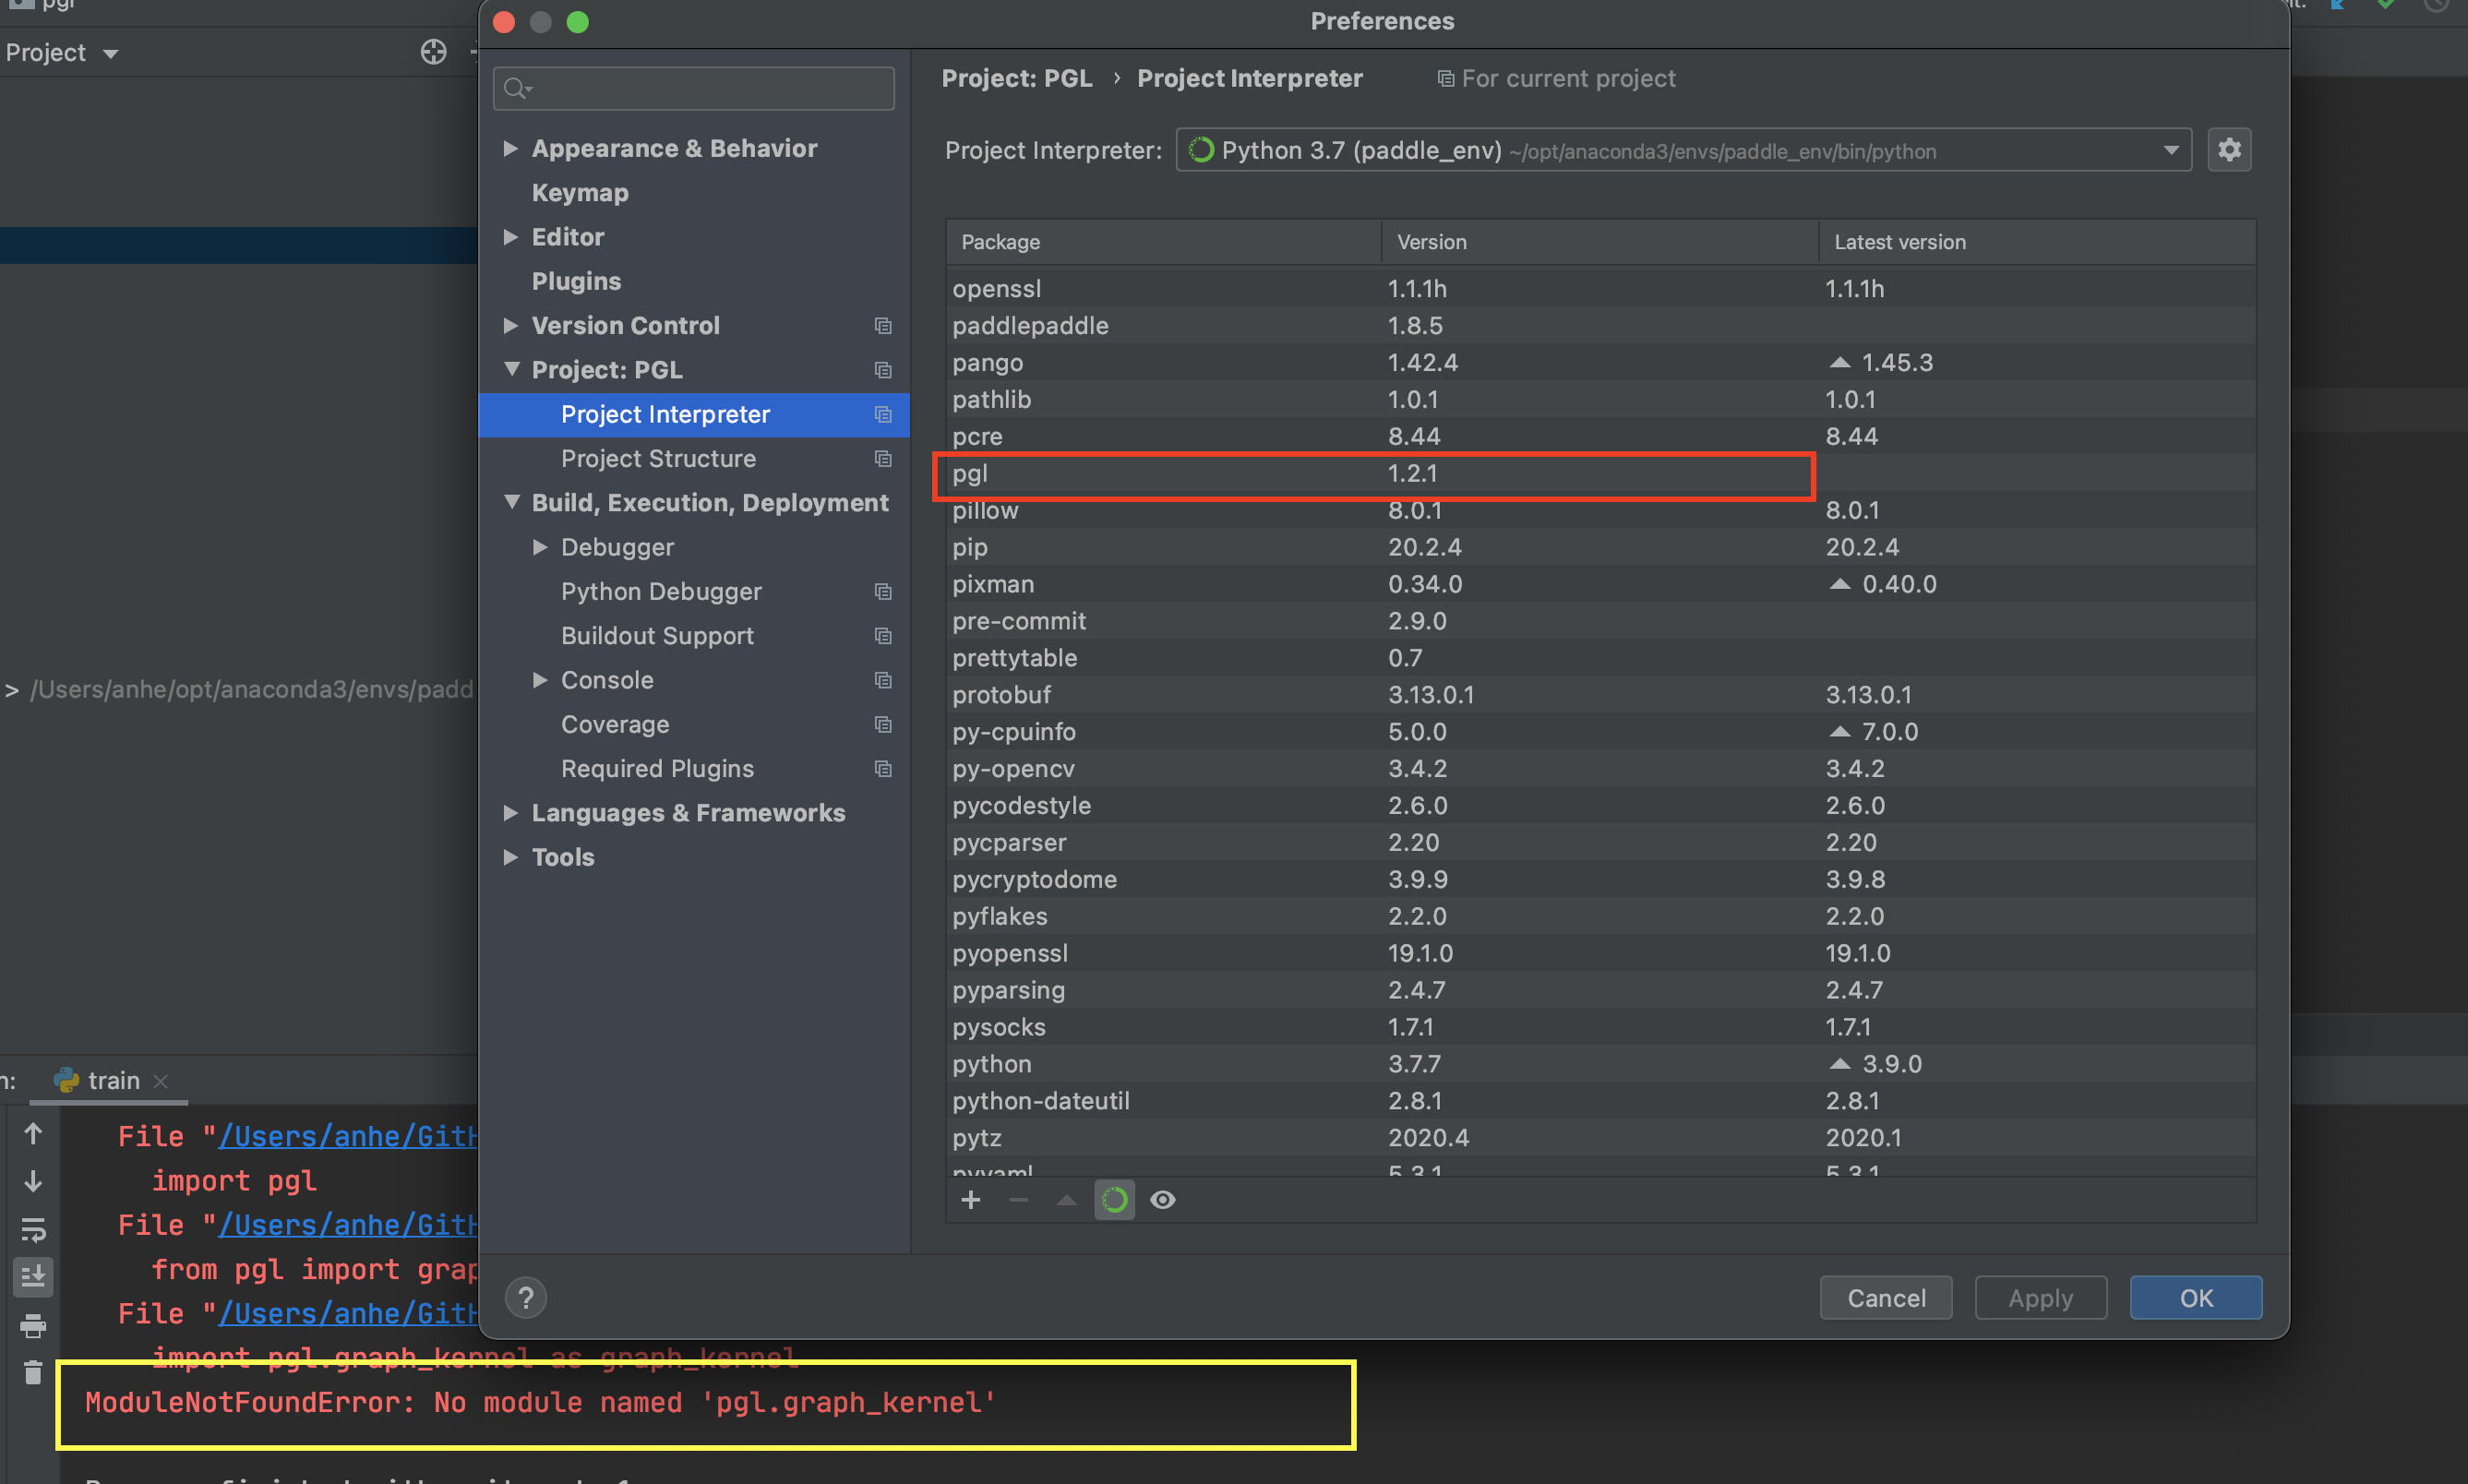This screenshot has width=2468, height=1484.
Task: Click the Cancel button
Action: pos(1885,1298)
